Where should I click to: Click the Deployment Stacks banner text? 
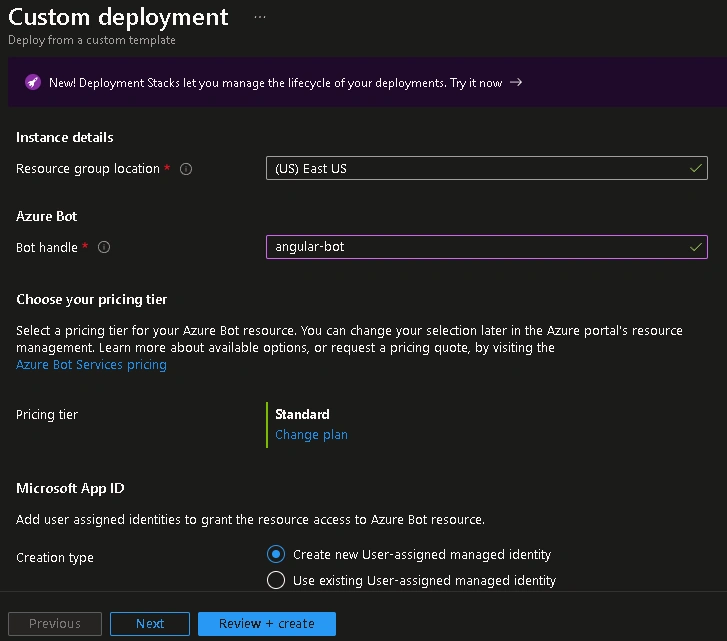275,83
